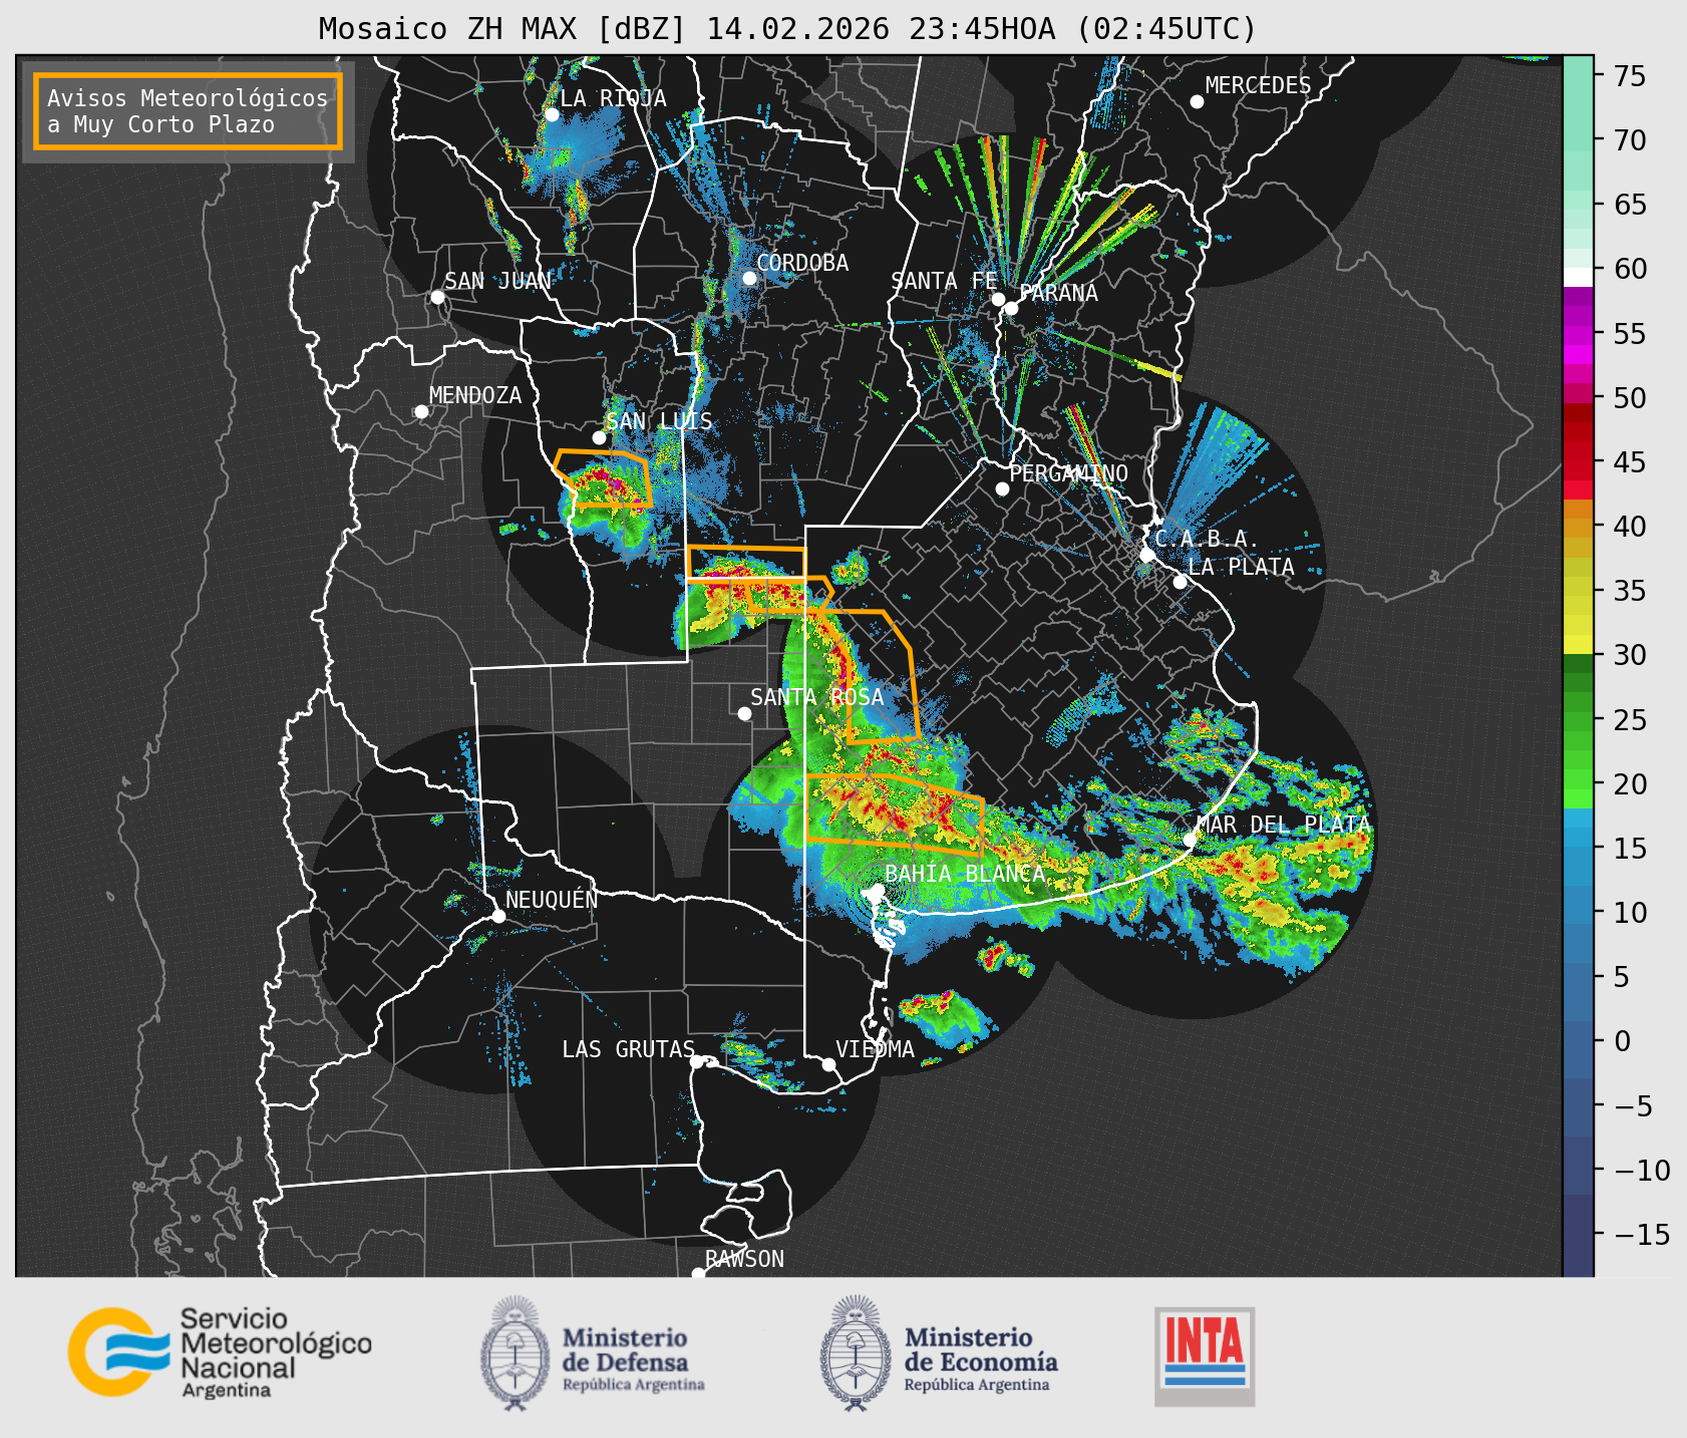Screen dimensions: 1687x1438
Task: Click the 45 tick label on color scale
Action: click(1629, 462)
